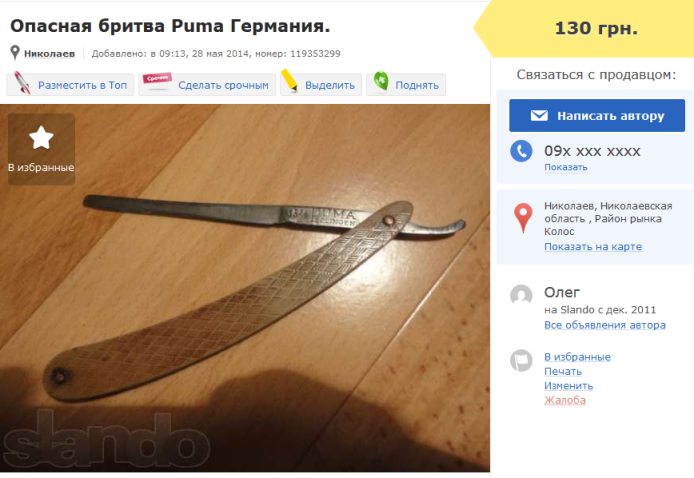Click the star icon to add to favorites
The width and height of the screenshot is (694, 478).
[x=41, y=138]
